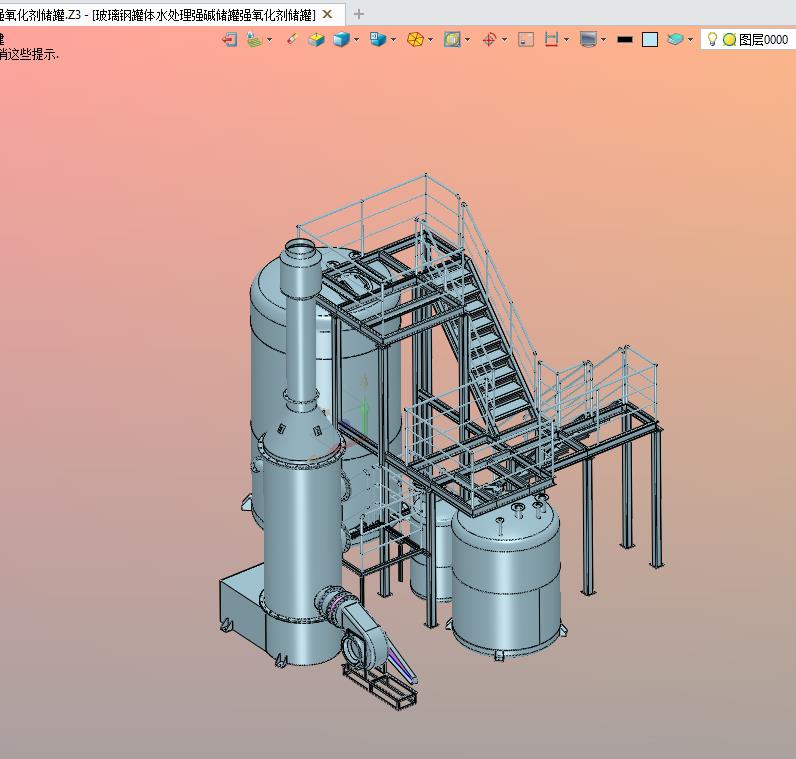Click the framed-square zoom view icon
This screenshot has width=796, height=759.
[x=452, y=40]
